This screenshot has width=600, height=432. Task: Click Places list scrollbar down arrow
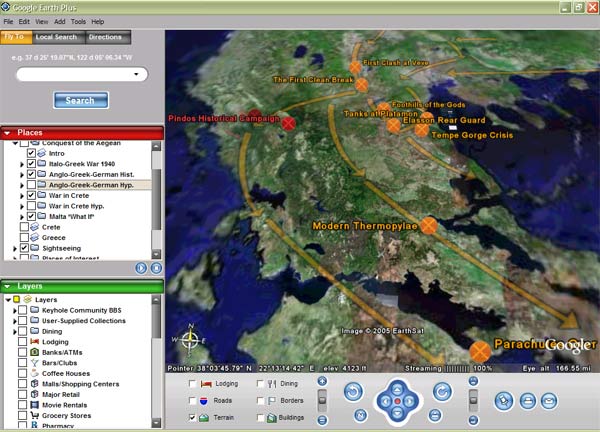pos(156,254)
